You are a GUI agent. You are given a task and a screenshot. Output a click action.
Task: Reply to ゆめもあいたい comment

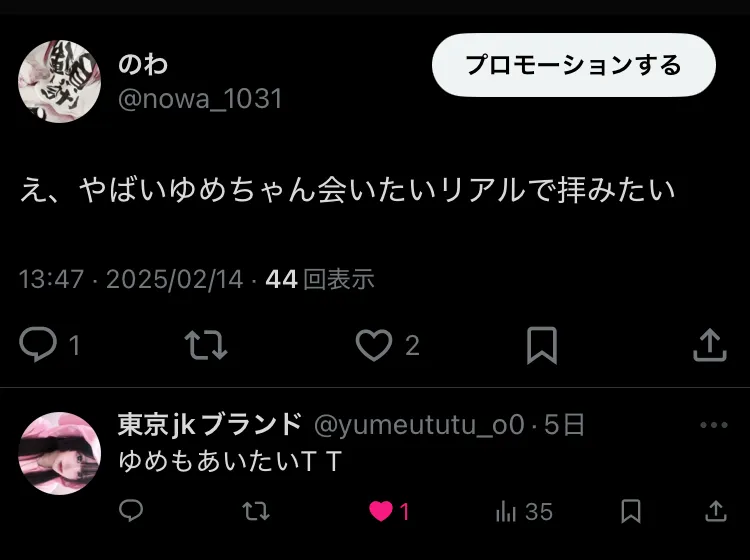tap(131, 511)
